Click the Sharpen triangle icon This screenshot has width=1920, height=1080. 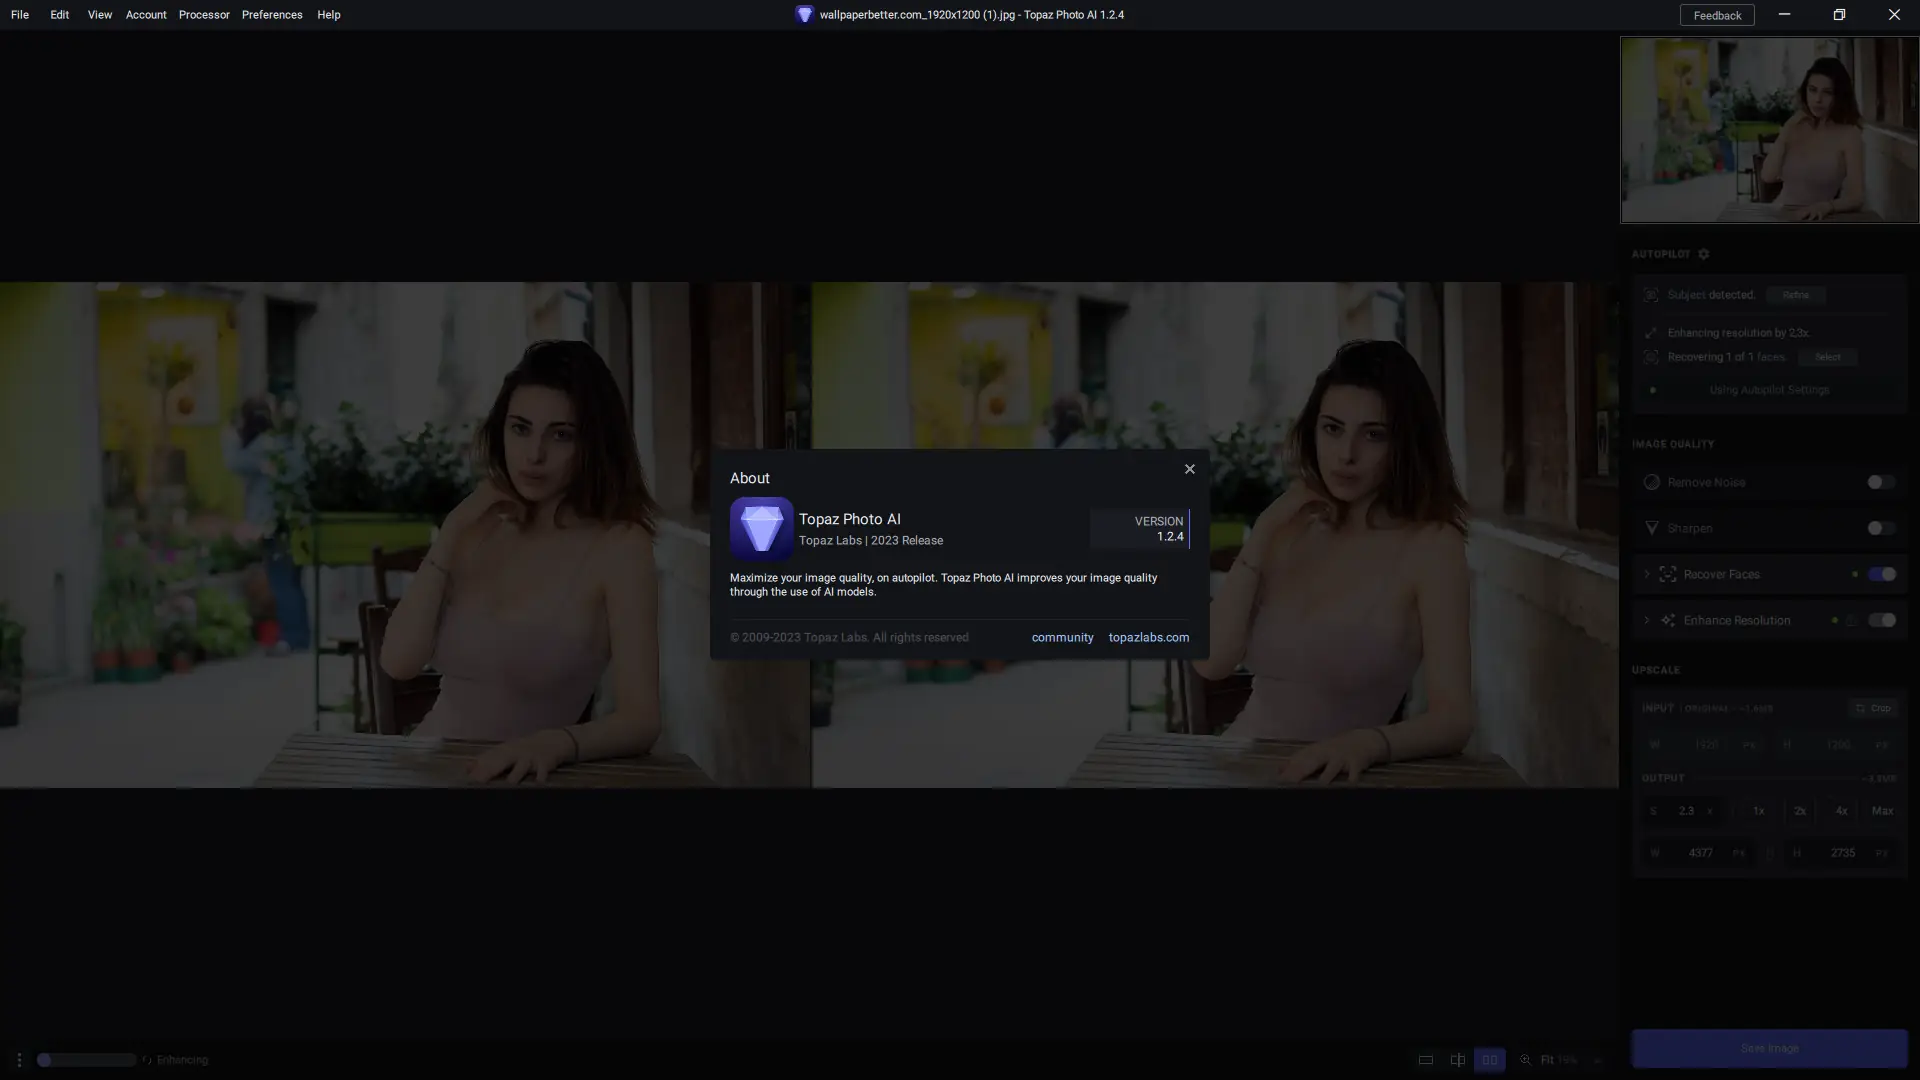1652,528
